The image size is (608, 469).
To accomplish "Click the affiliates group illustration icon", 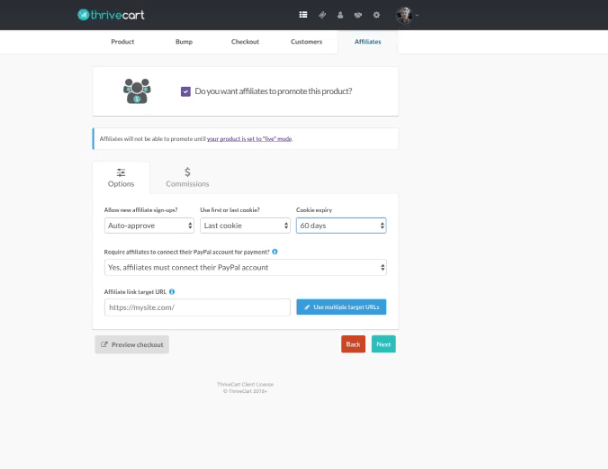I will [137, 91].
